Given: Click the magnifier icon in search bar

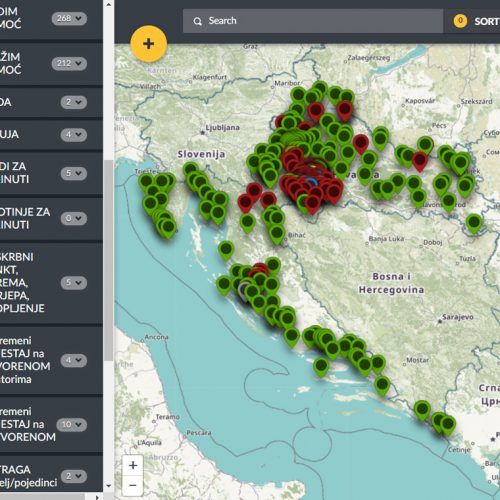Looking at the screenshot, I should [x=197, y=21].
